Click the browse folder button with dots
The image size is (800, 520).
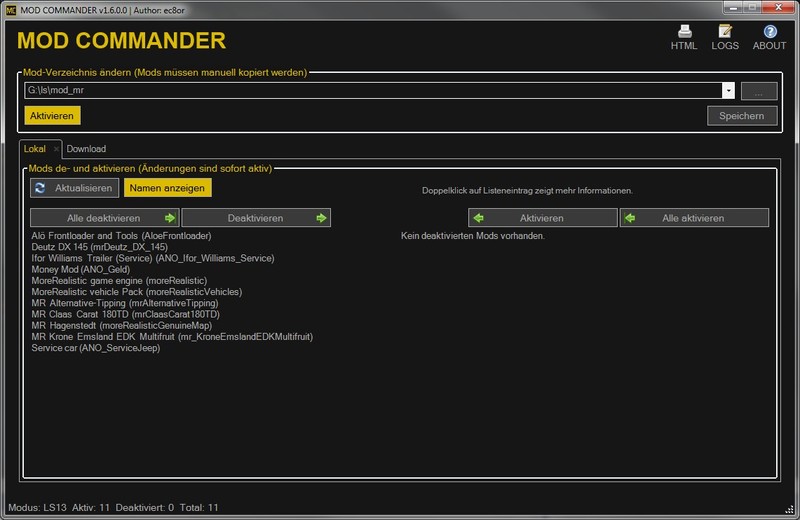[x=759, y=91]
